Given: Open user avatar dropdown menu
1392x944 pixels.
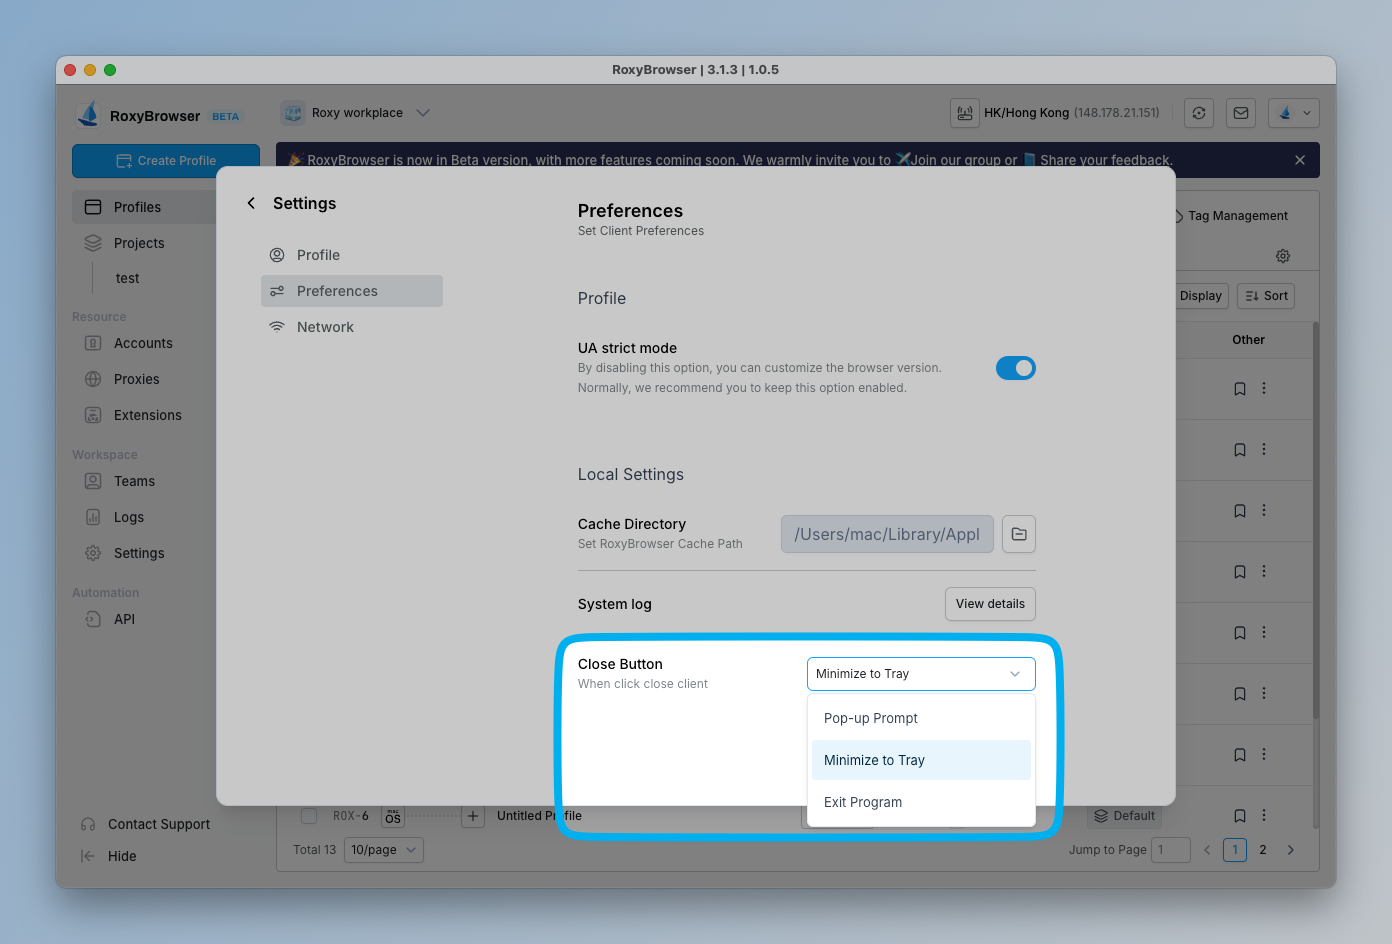Looking at the screenshot, I should (x=1294, y=113).
